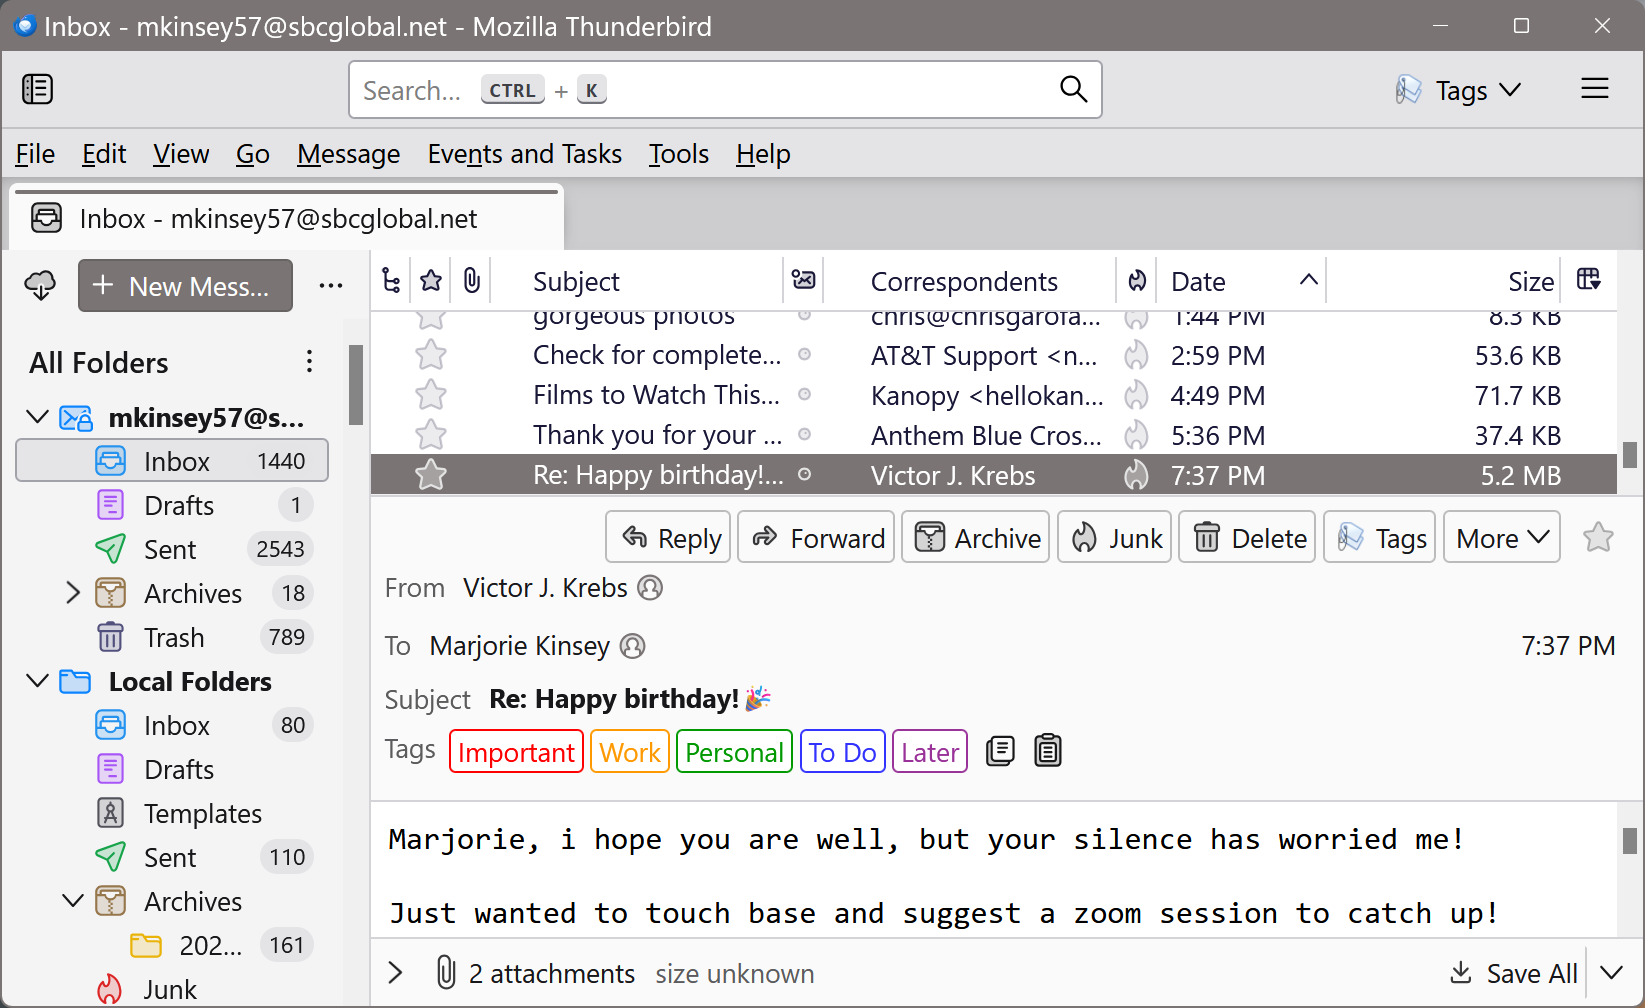
Task: Toggle read status of Thank you message
Action: [x=804, y=434]
